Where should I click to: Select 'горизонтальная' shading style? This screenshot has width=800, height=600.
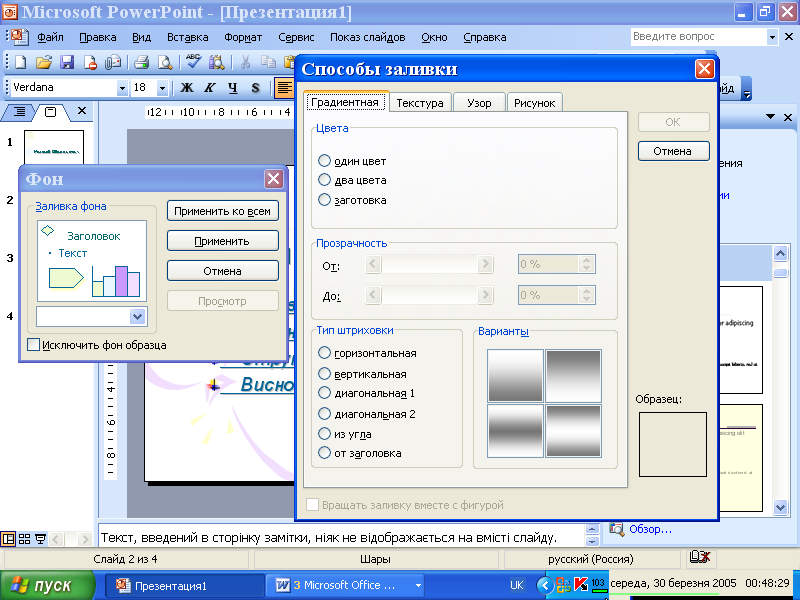(x=324, y=353)
